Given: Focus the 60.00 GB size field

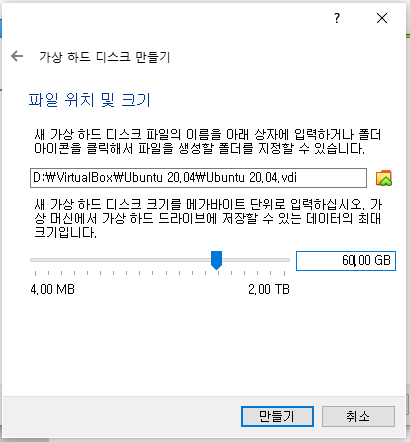Looking at the screenshot, I should coord(346,261).
